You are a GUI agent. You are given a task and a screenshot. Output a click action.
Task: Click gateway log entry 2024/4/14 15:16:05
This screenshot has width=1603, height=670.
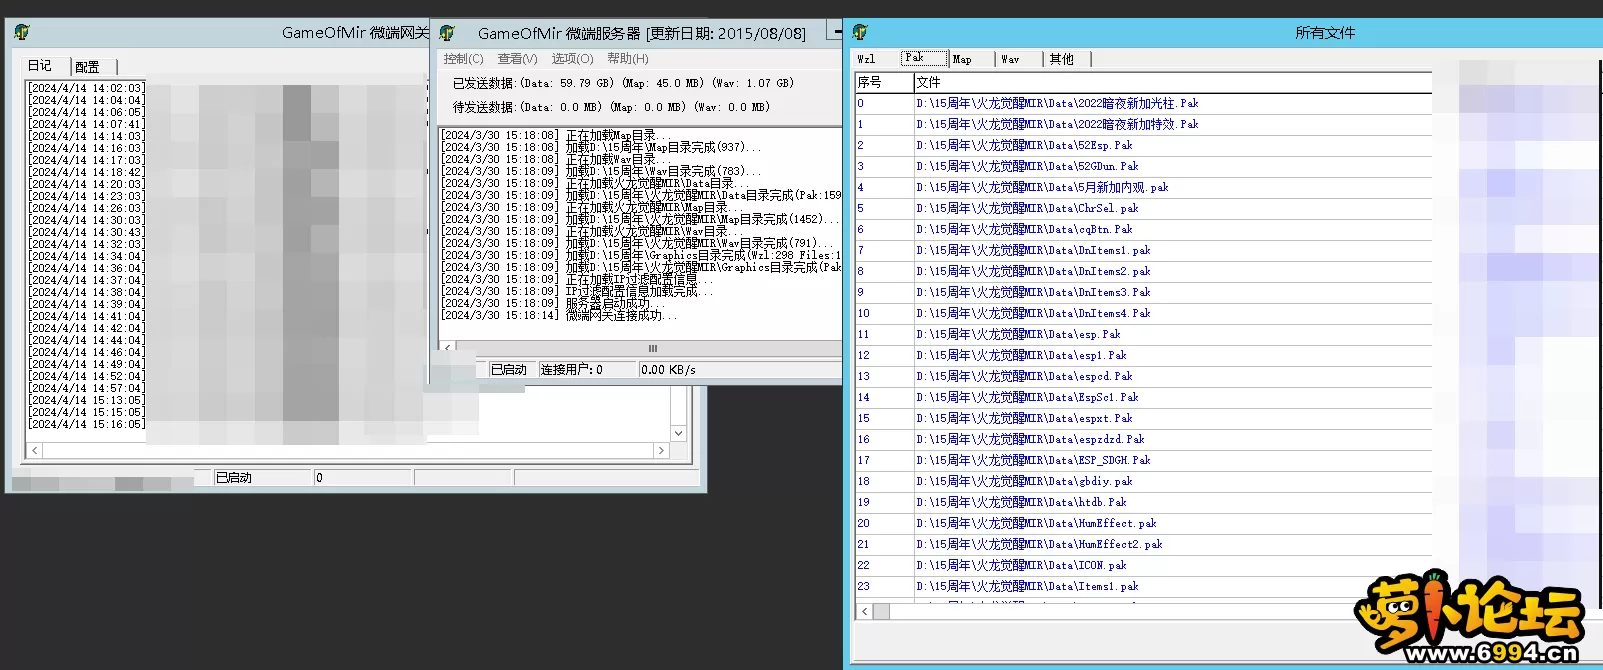(x=87, y=424)
